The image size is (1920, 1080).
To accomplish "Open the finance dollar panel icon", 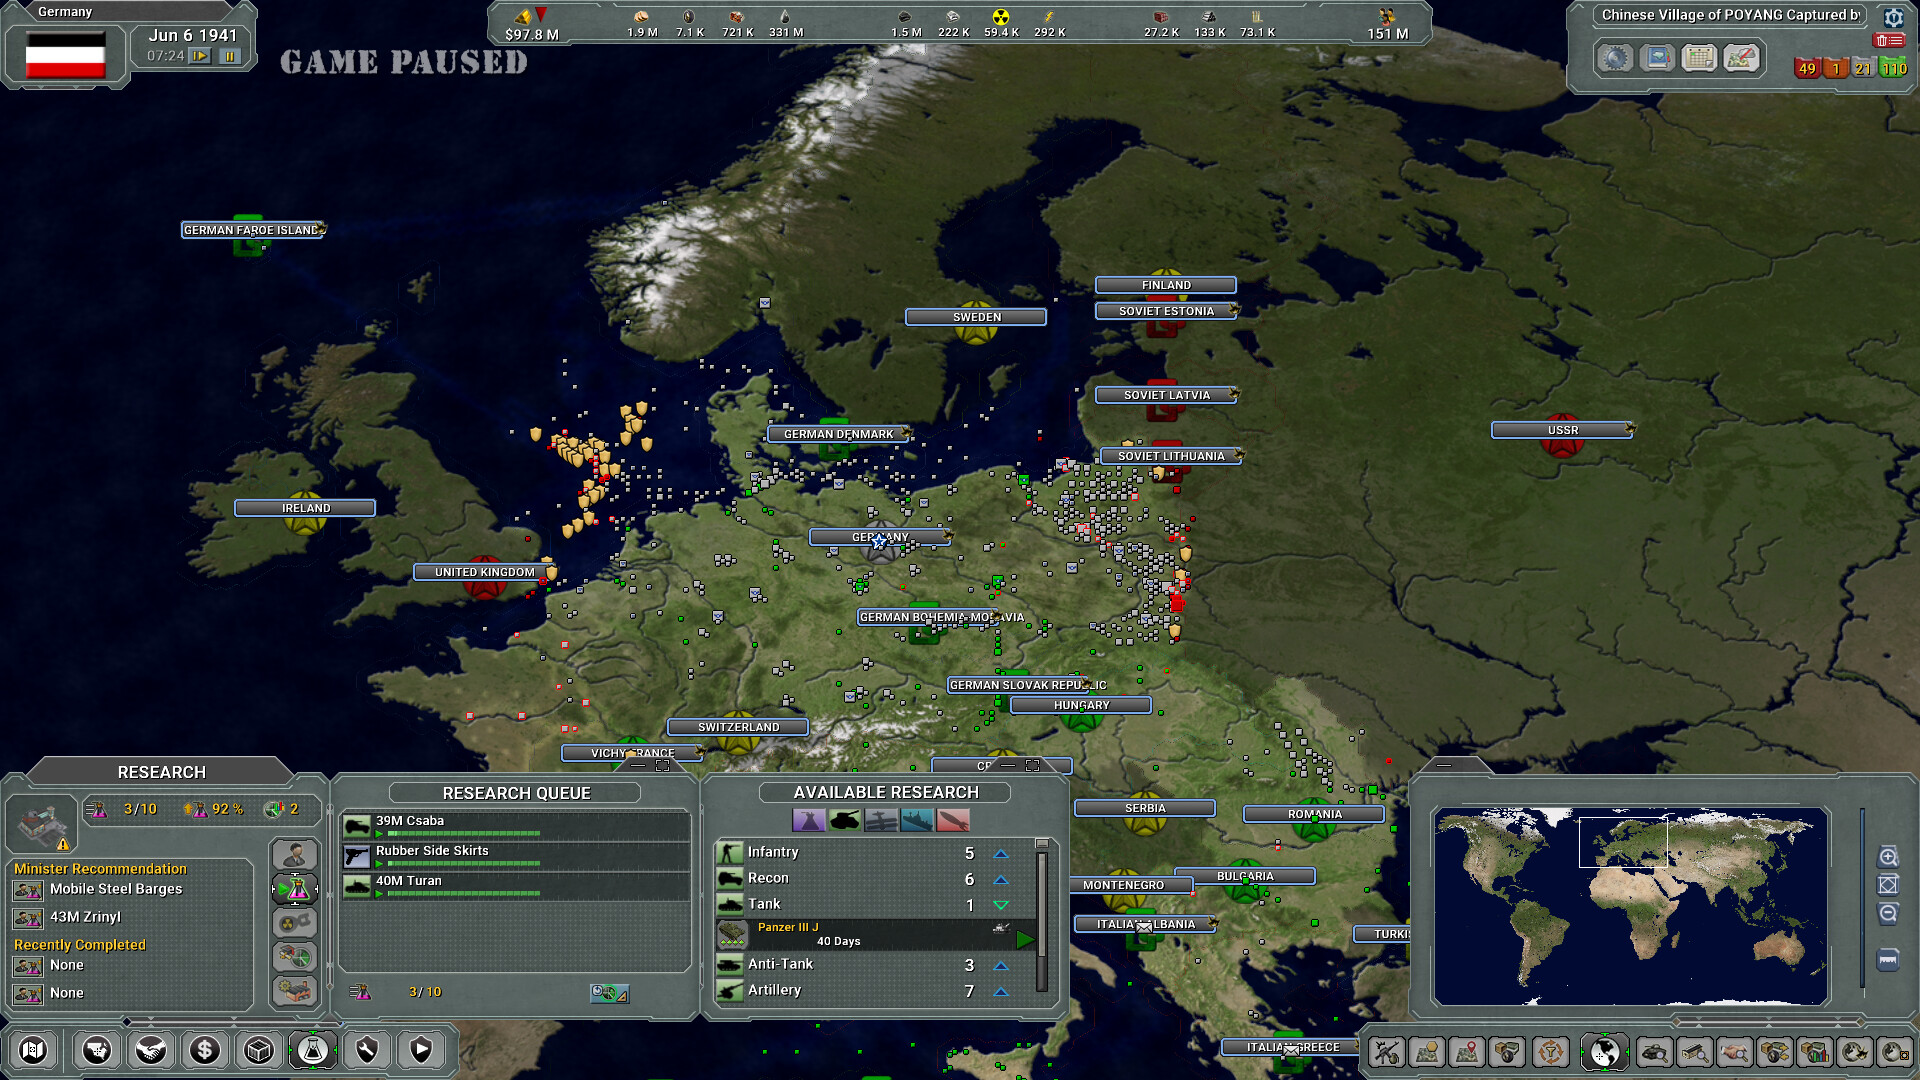I will point(204,1050).
